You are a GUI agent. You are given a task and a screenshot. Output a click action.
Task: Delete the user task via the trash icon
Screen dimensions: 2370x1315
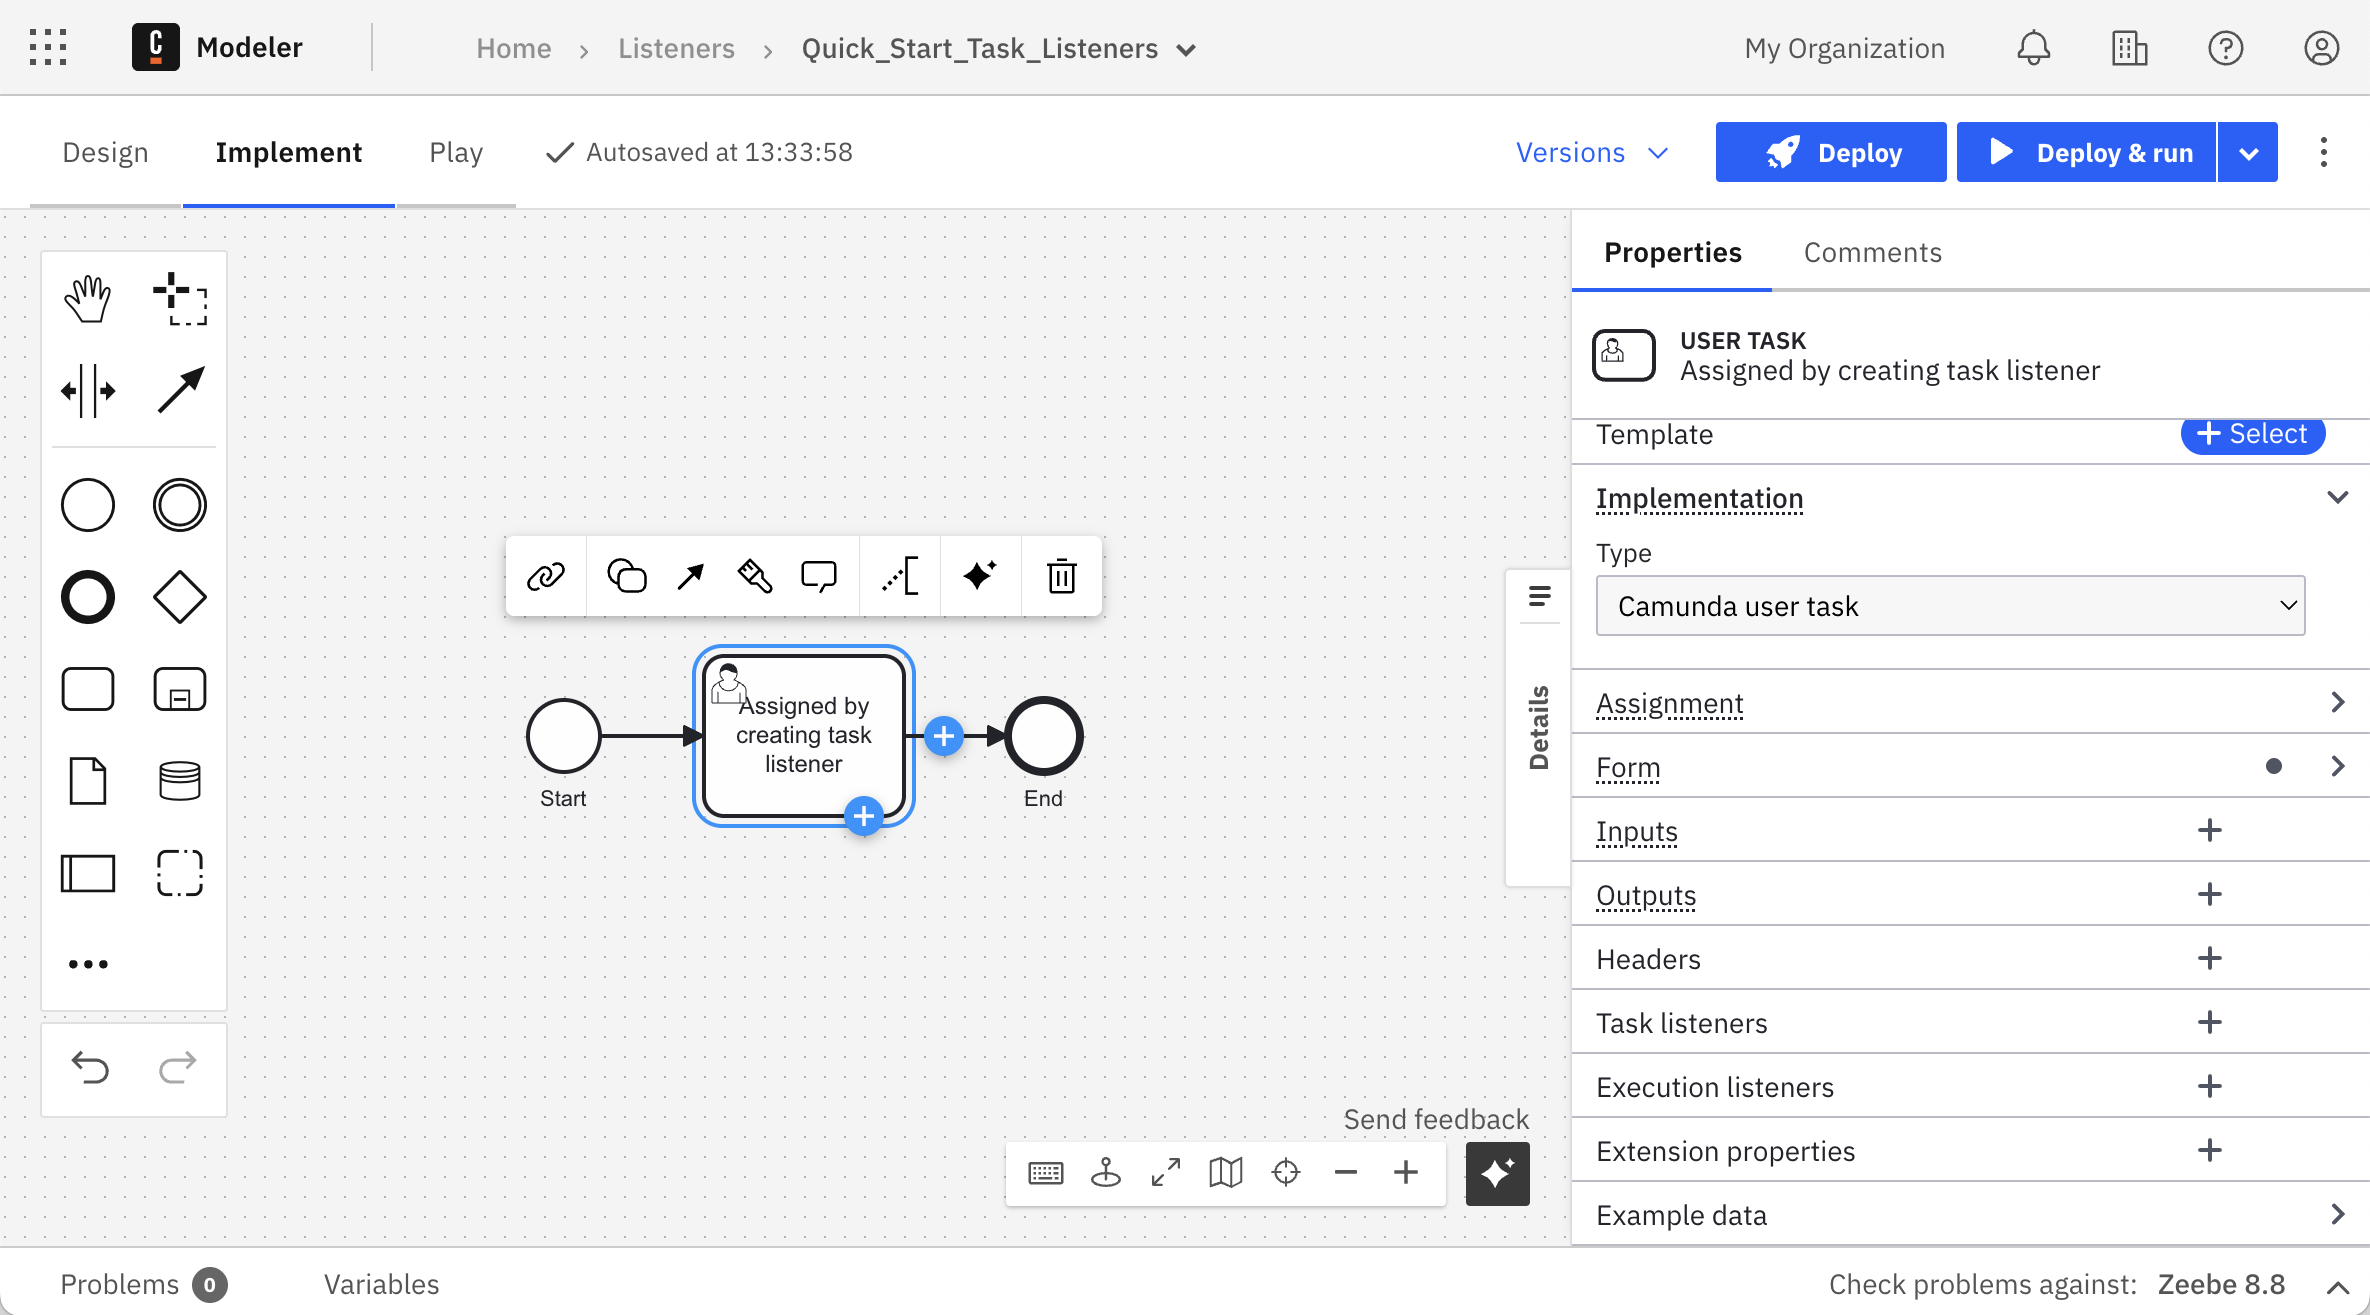click(1060, 576)
